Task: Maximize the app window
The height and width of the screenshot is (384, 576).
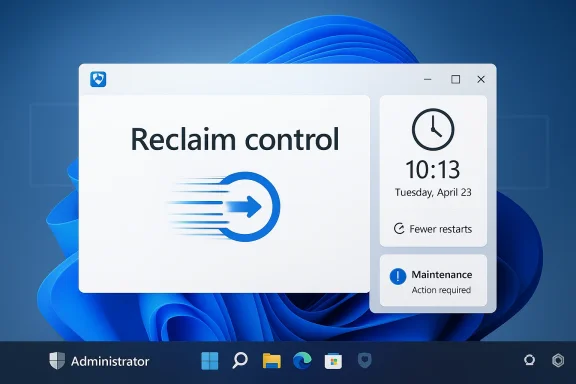Action: (x=456, y=79)
